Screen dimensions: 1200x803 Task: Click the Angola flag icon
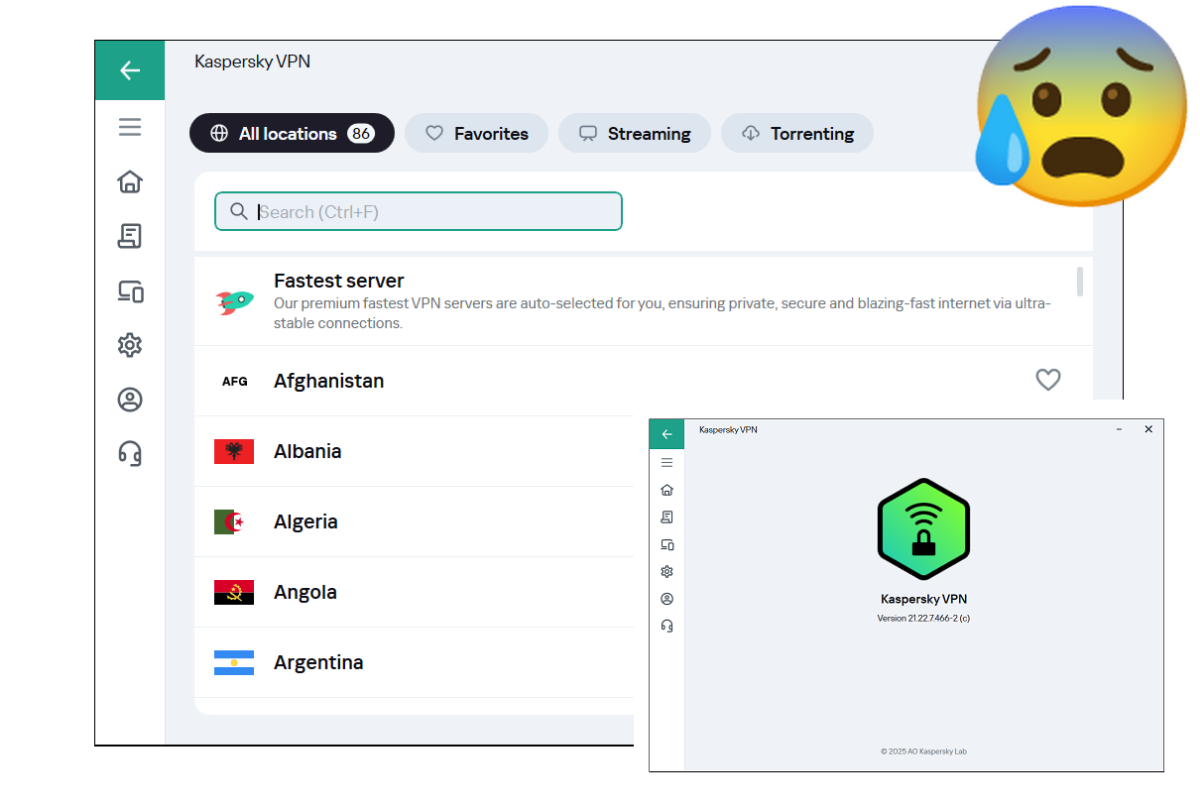click(x=234, y=592)
